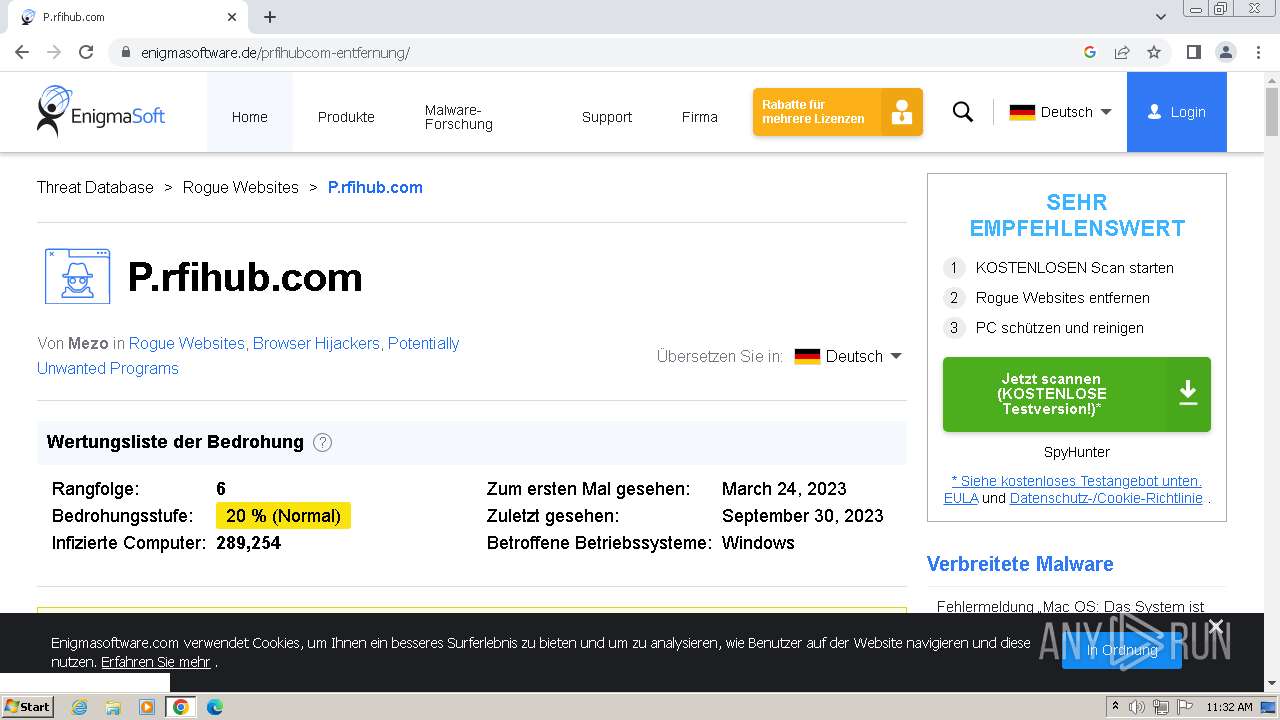The height and width of the screenshot is (720, 1280).
Task: Open a new browser tab
Action: tap(270, 17)
